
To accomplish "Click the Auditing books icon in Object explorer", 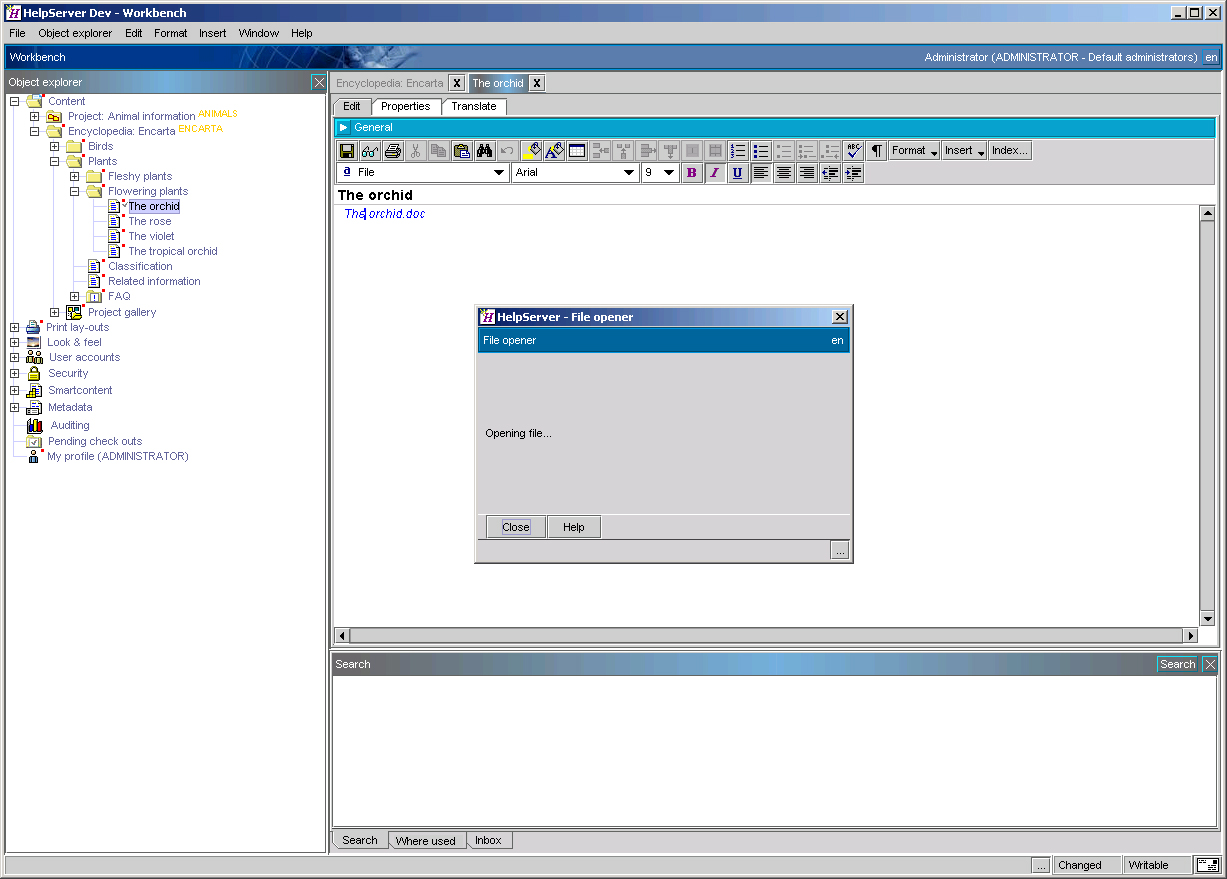I will [x=35, y=426].
